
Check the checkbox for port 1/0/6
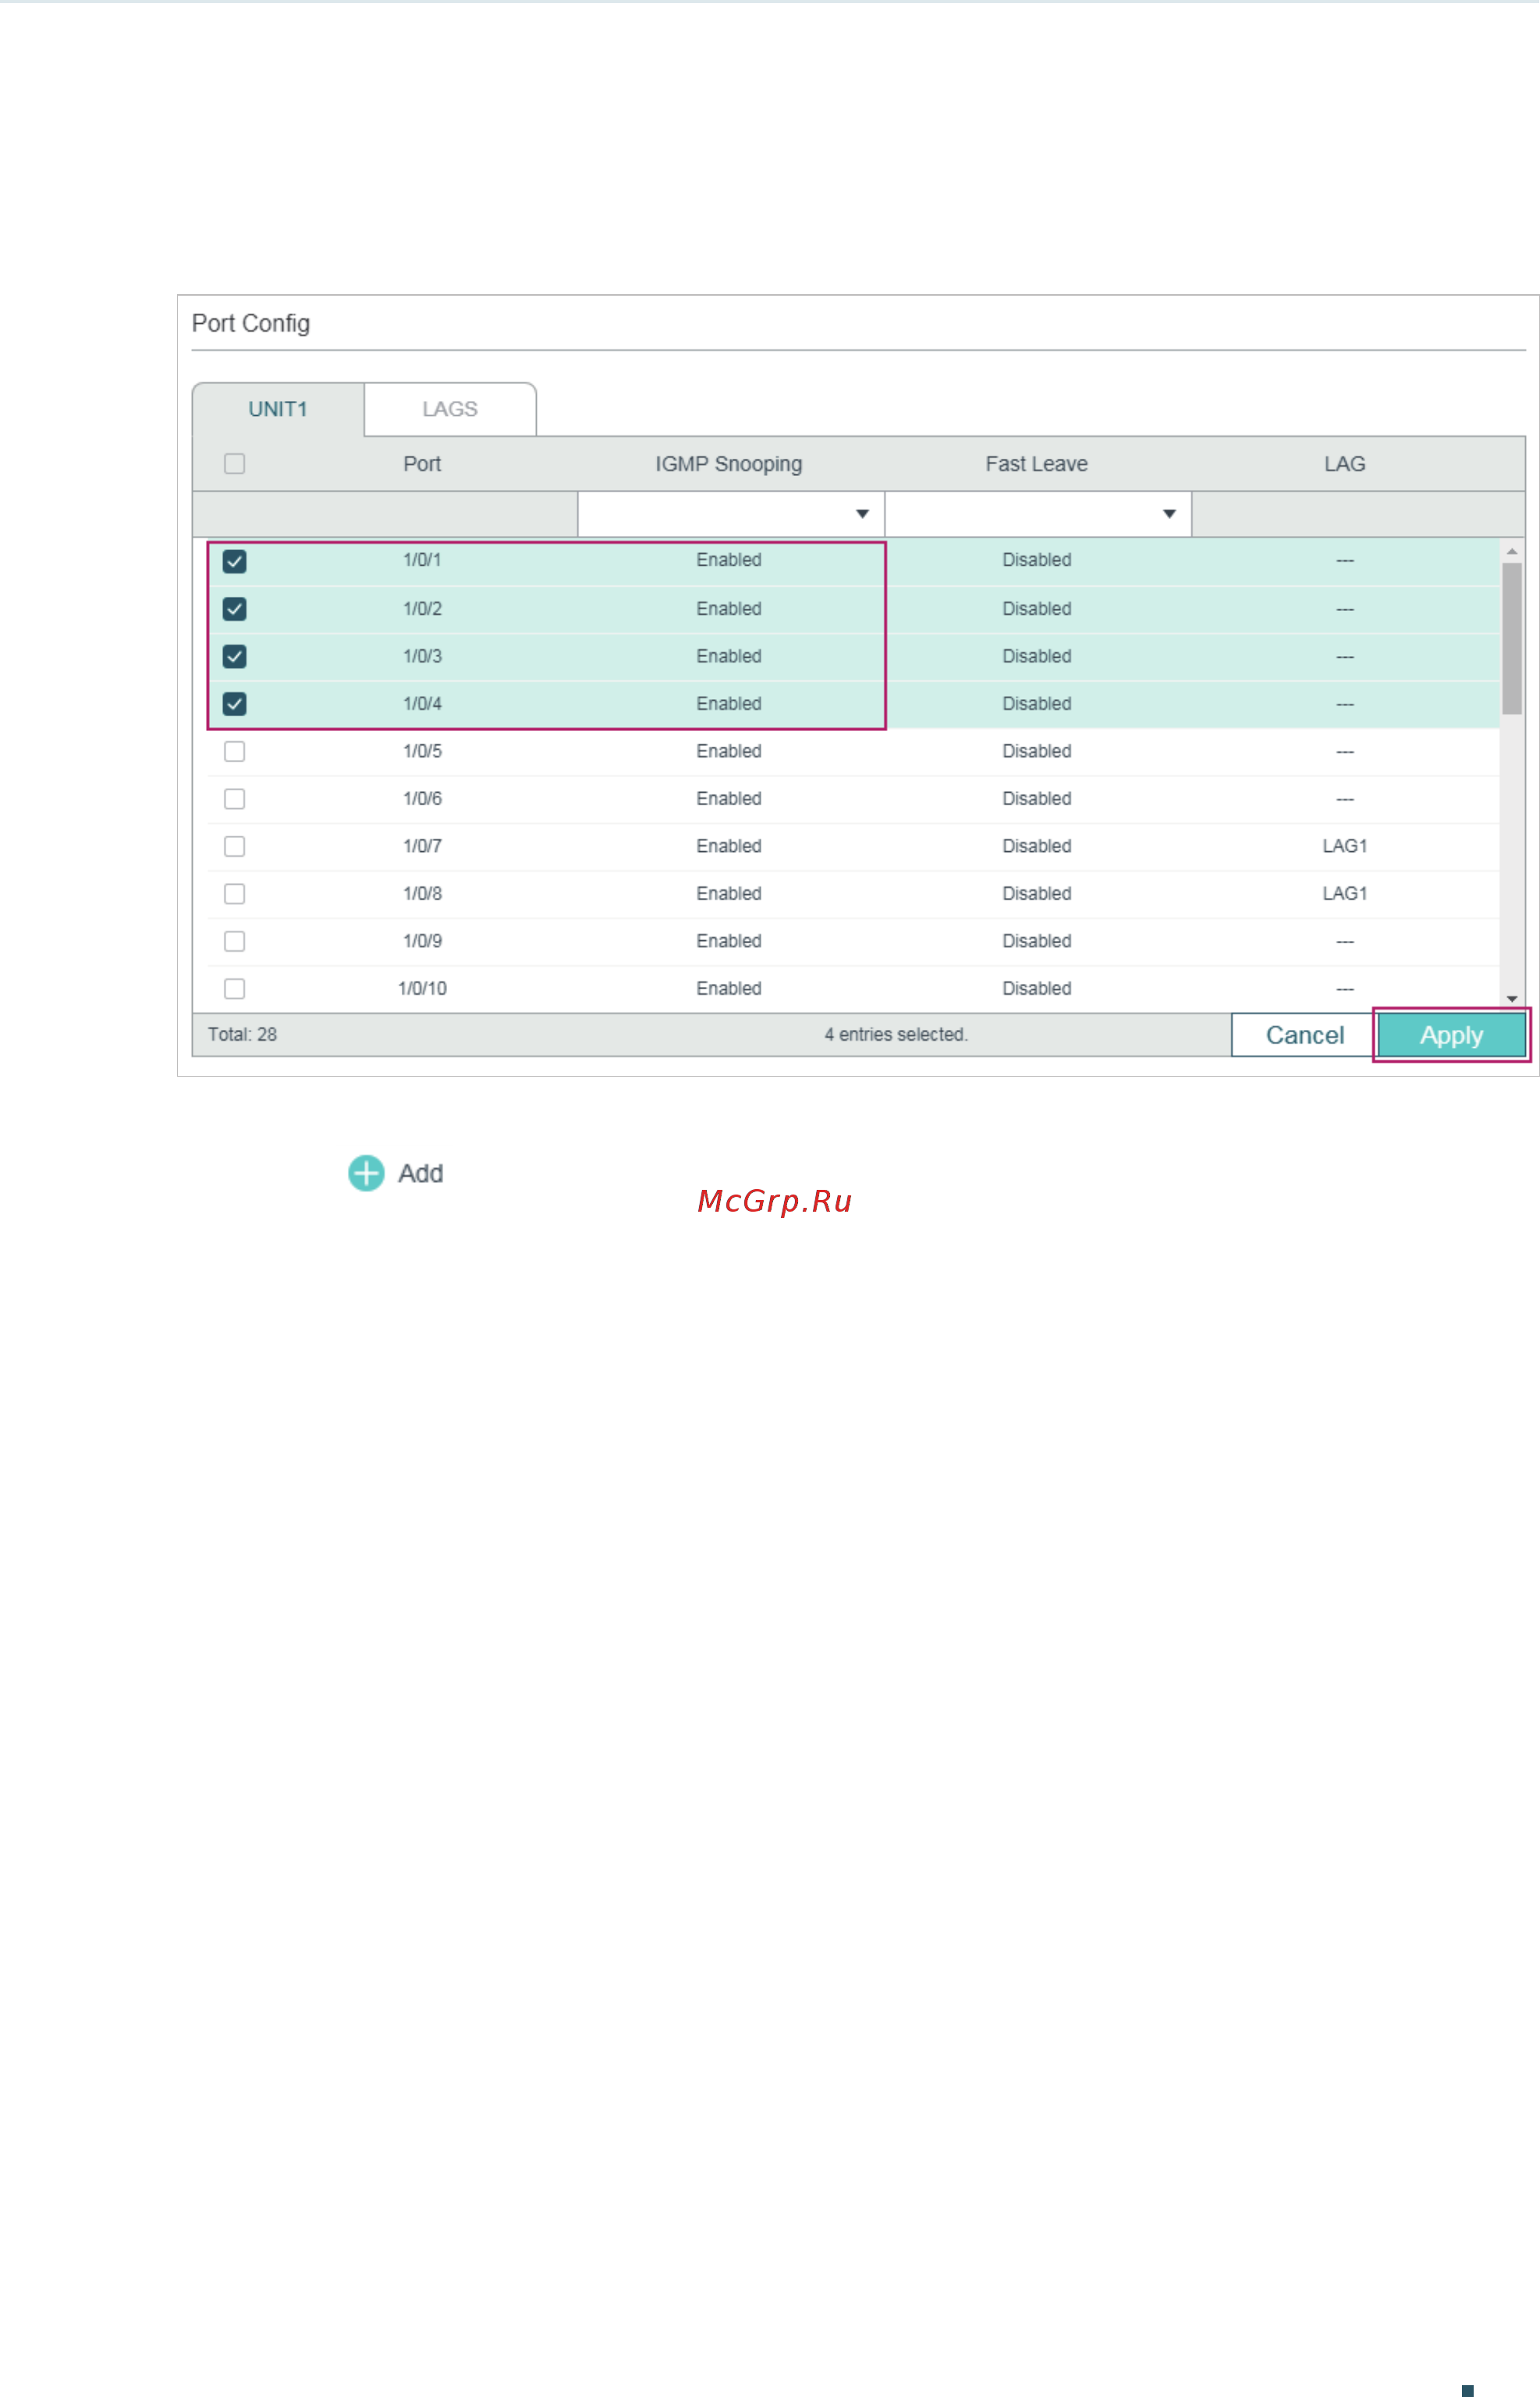235,799
